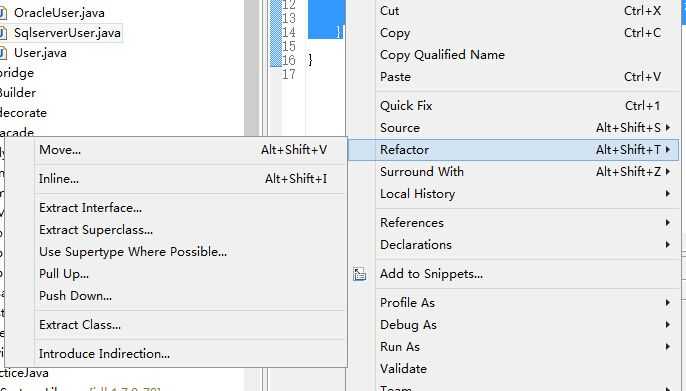The width and height of the screenshot is (686, 391).
Task: Select the bridge package
Action: pos(17,73)
